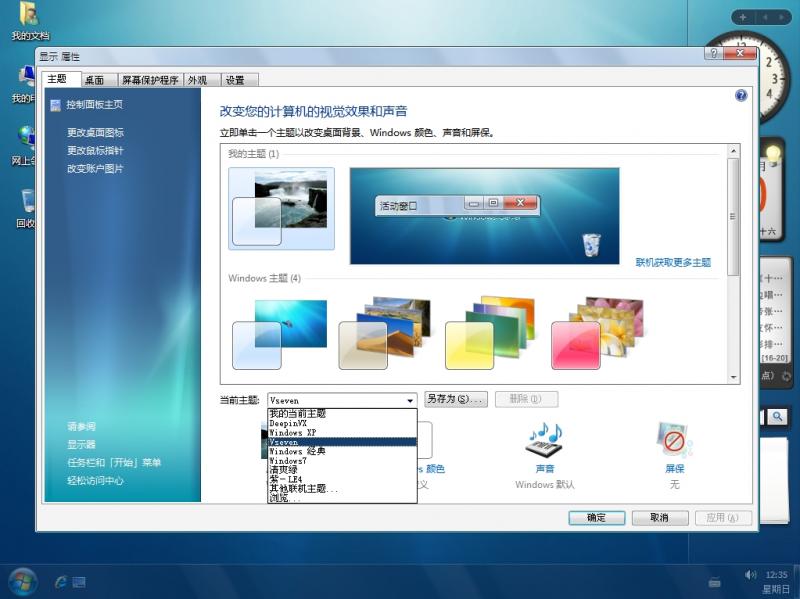The width and height of the screenshot is (800, 599).
Task: Click the show desktop quick launch icon
Action: [x=79, y=582]
